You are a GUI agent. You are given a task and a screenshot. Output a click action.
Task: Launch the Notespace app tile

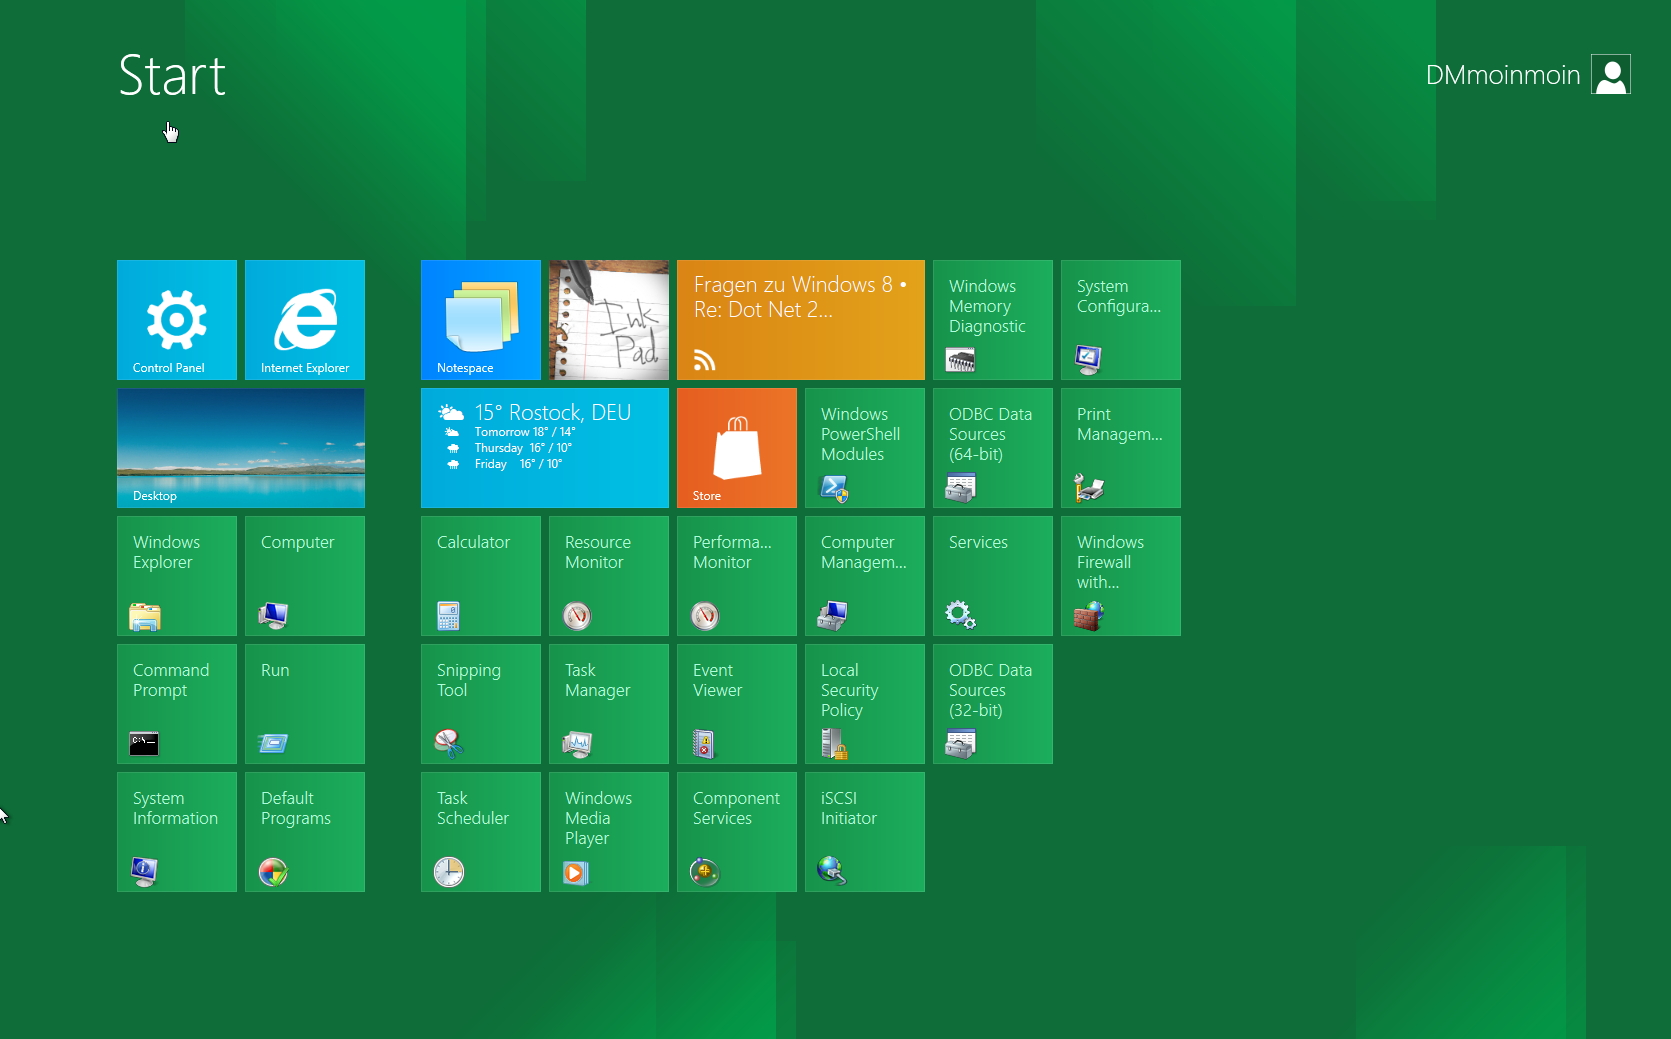481,320
